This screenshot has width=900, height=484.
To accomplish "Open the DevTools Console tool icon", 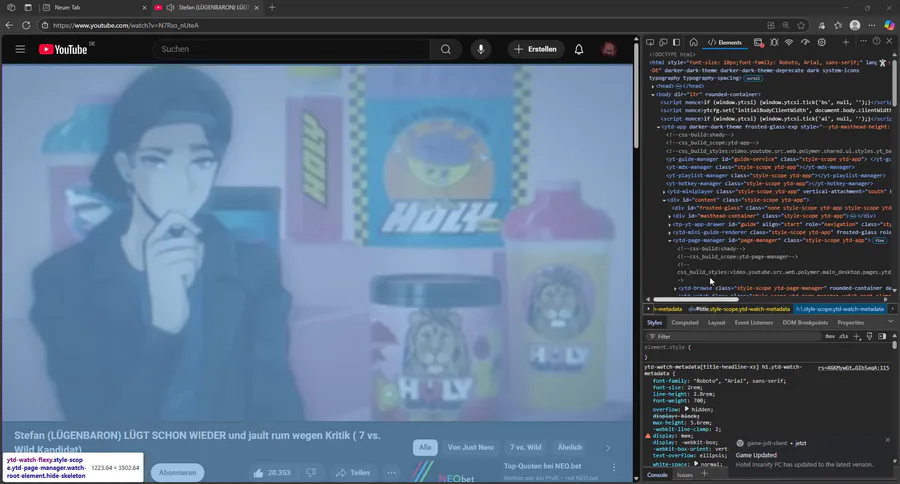I will click(758, 42).
